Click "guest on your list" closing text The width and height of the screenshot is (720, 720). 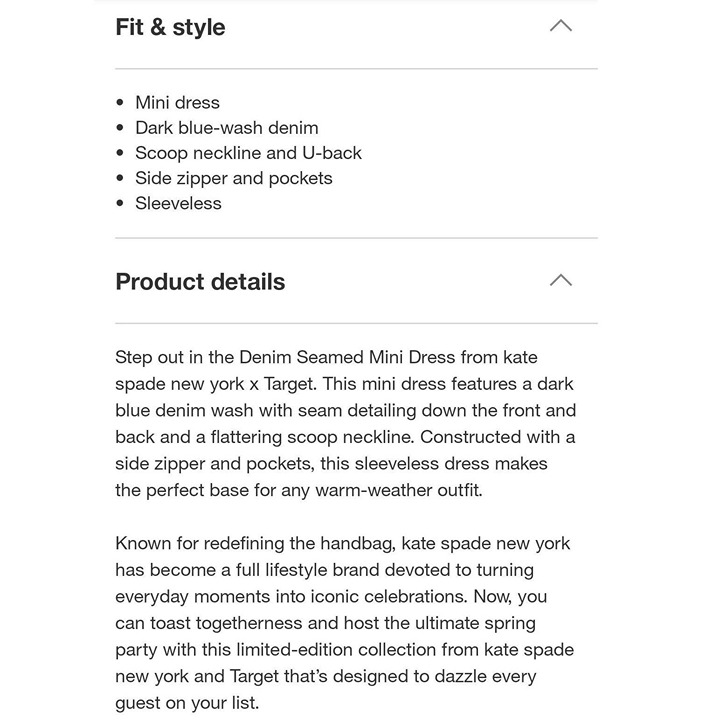[x=187, y=703]
